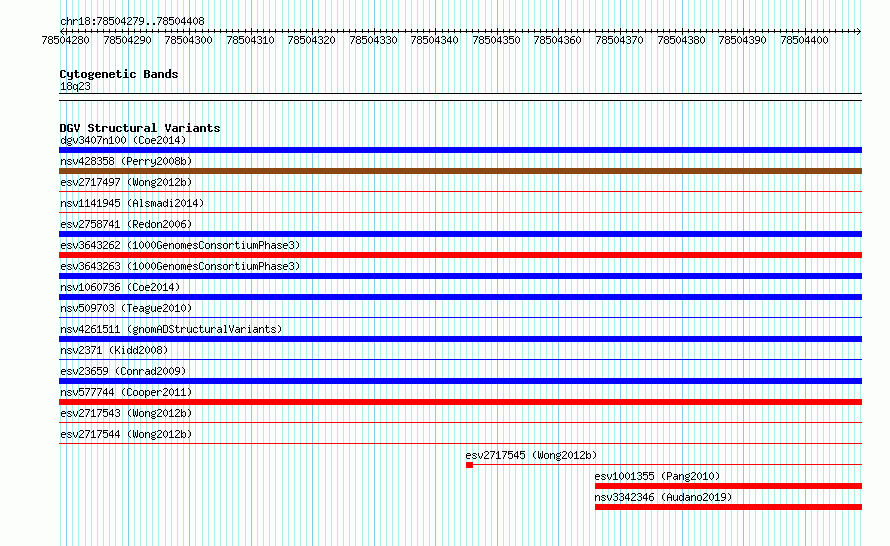
Task: Click ruler position 78504310
Action: tap(250, 40)
